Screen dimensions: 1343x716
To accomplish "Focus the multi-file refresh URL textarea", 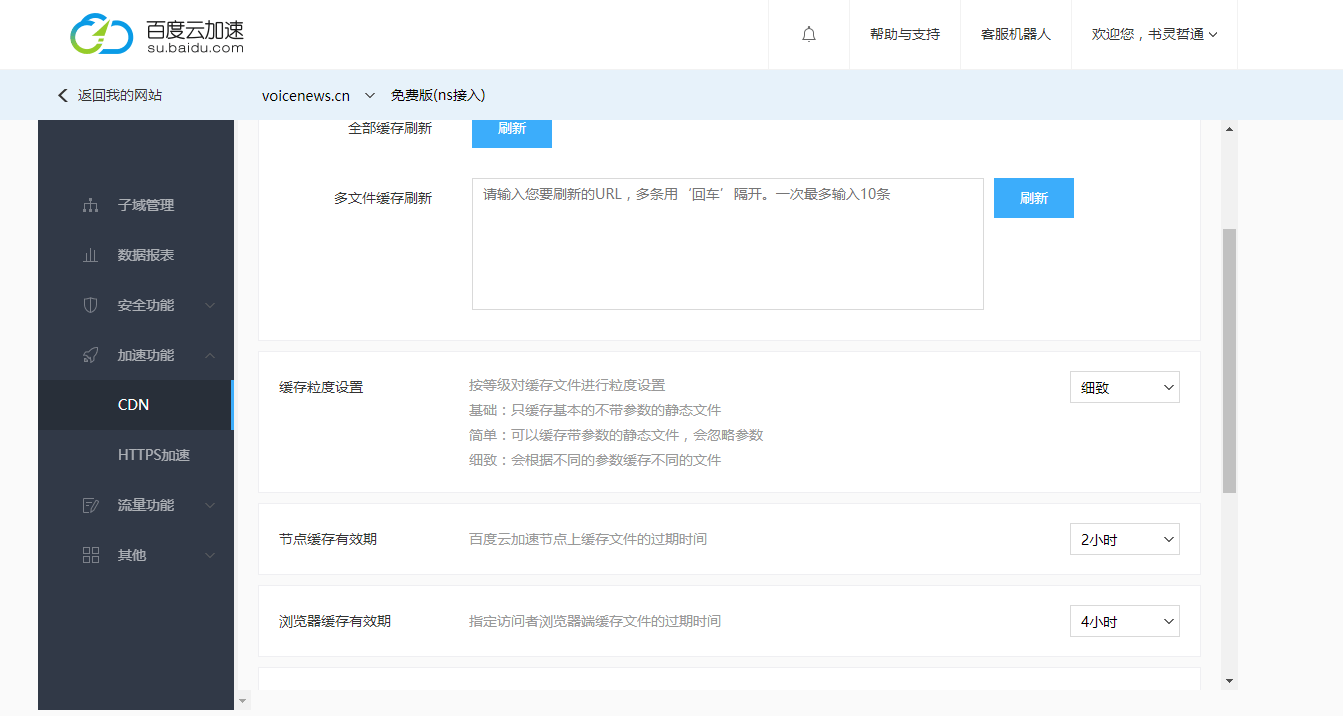I will coord(728,244).
